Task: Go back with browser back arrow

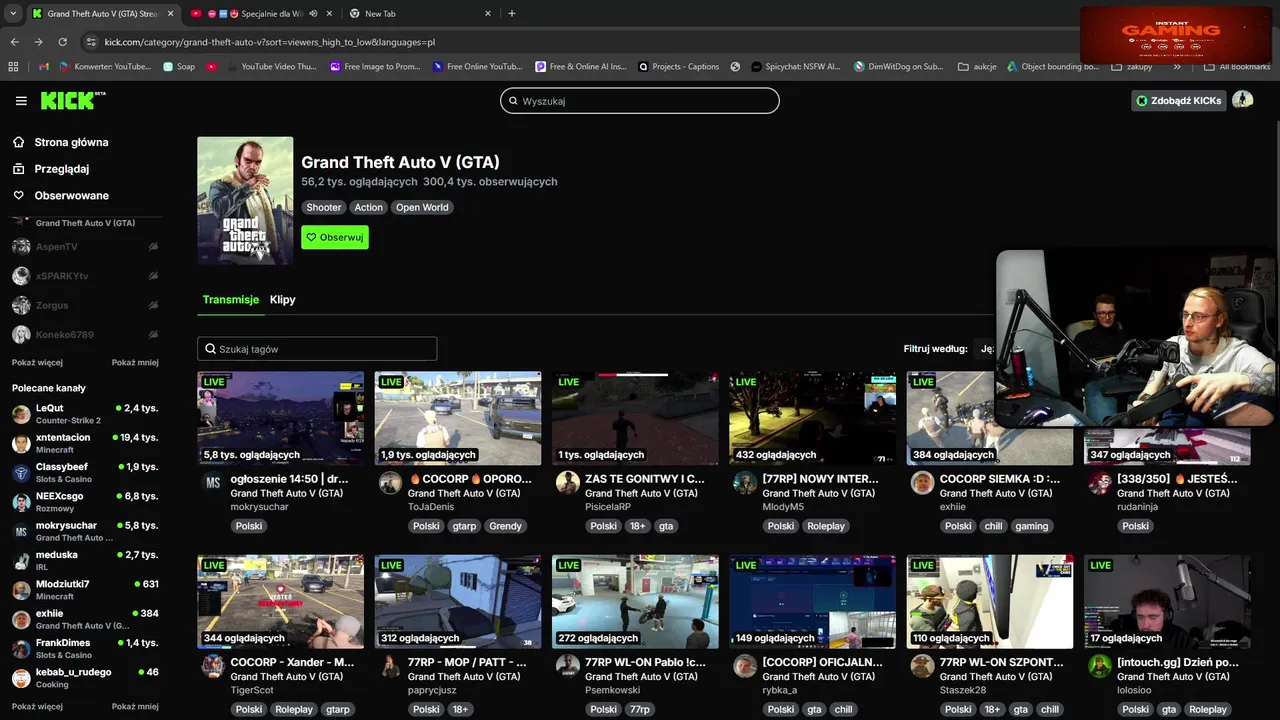Action: (14, 42)
